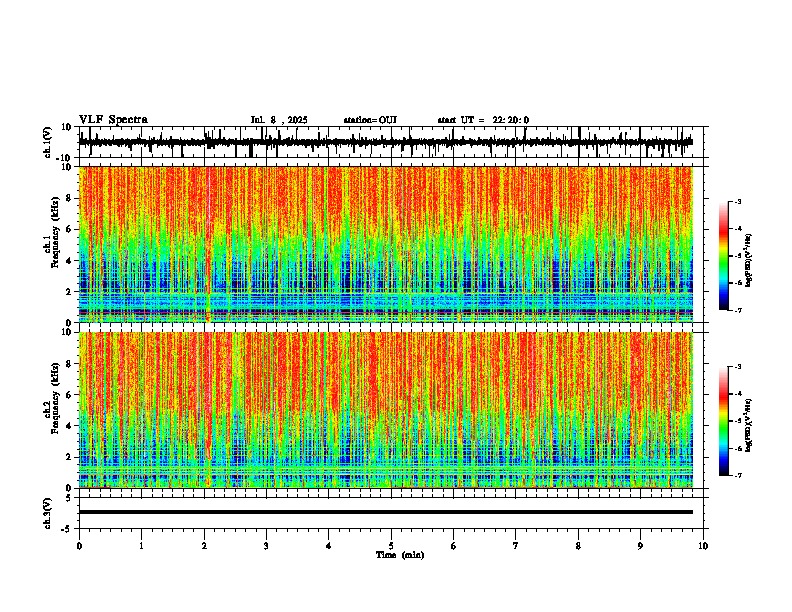
Task: Click the ch.2 log(PSD) color bar
Action: [x=724, y=421]
